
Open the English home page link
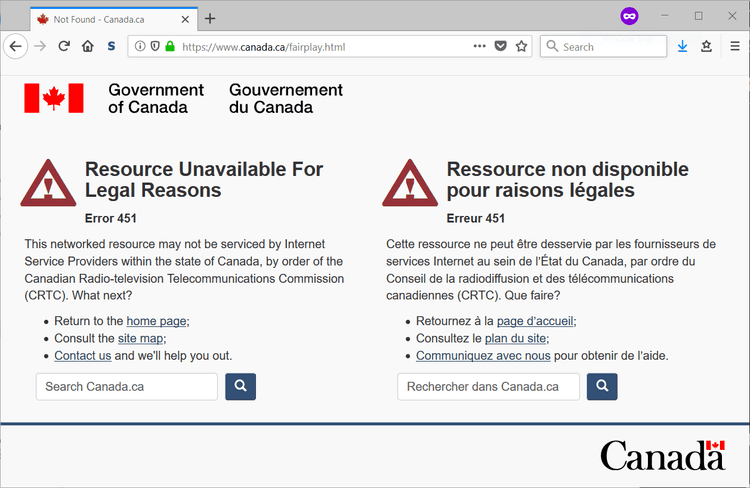pos(156,321)
